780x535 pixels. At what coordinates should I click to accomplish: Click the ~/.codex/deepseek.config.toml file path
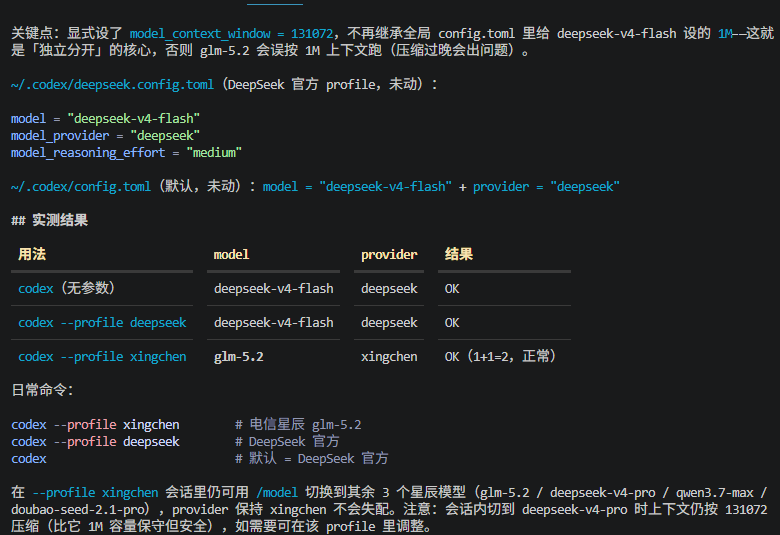[112, 85]
